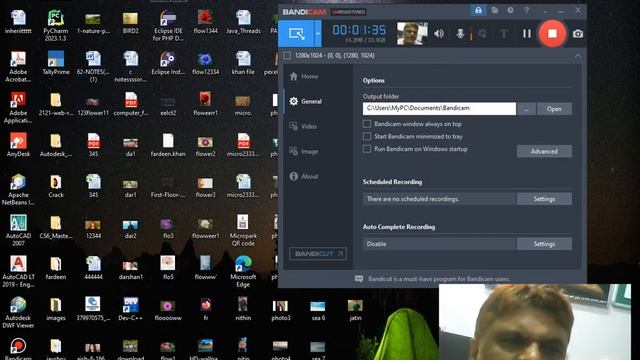This screenshot has height=360, width=640.
Task: Open Auto Complete Recording Settings button
Action: 544,244
